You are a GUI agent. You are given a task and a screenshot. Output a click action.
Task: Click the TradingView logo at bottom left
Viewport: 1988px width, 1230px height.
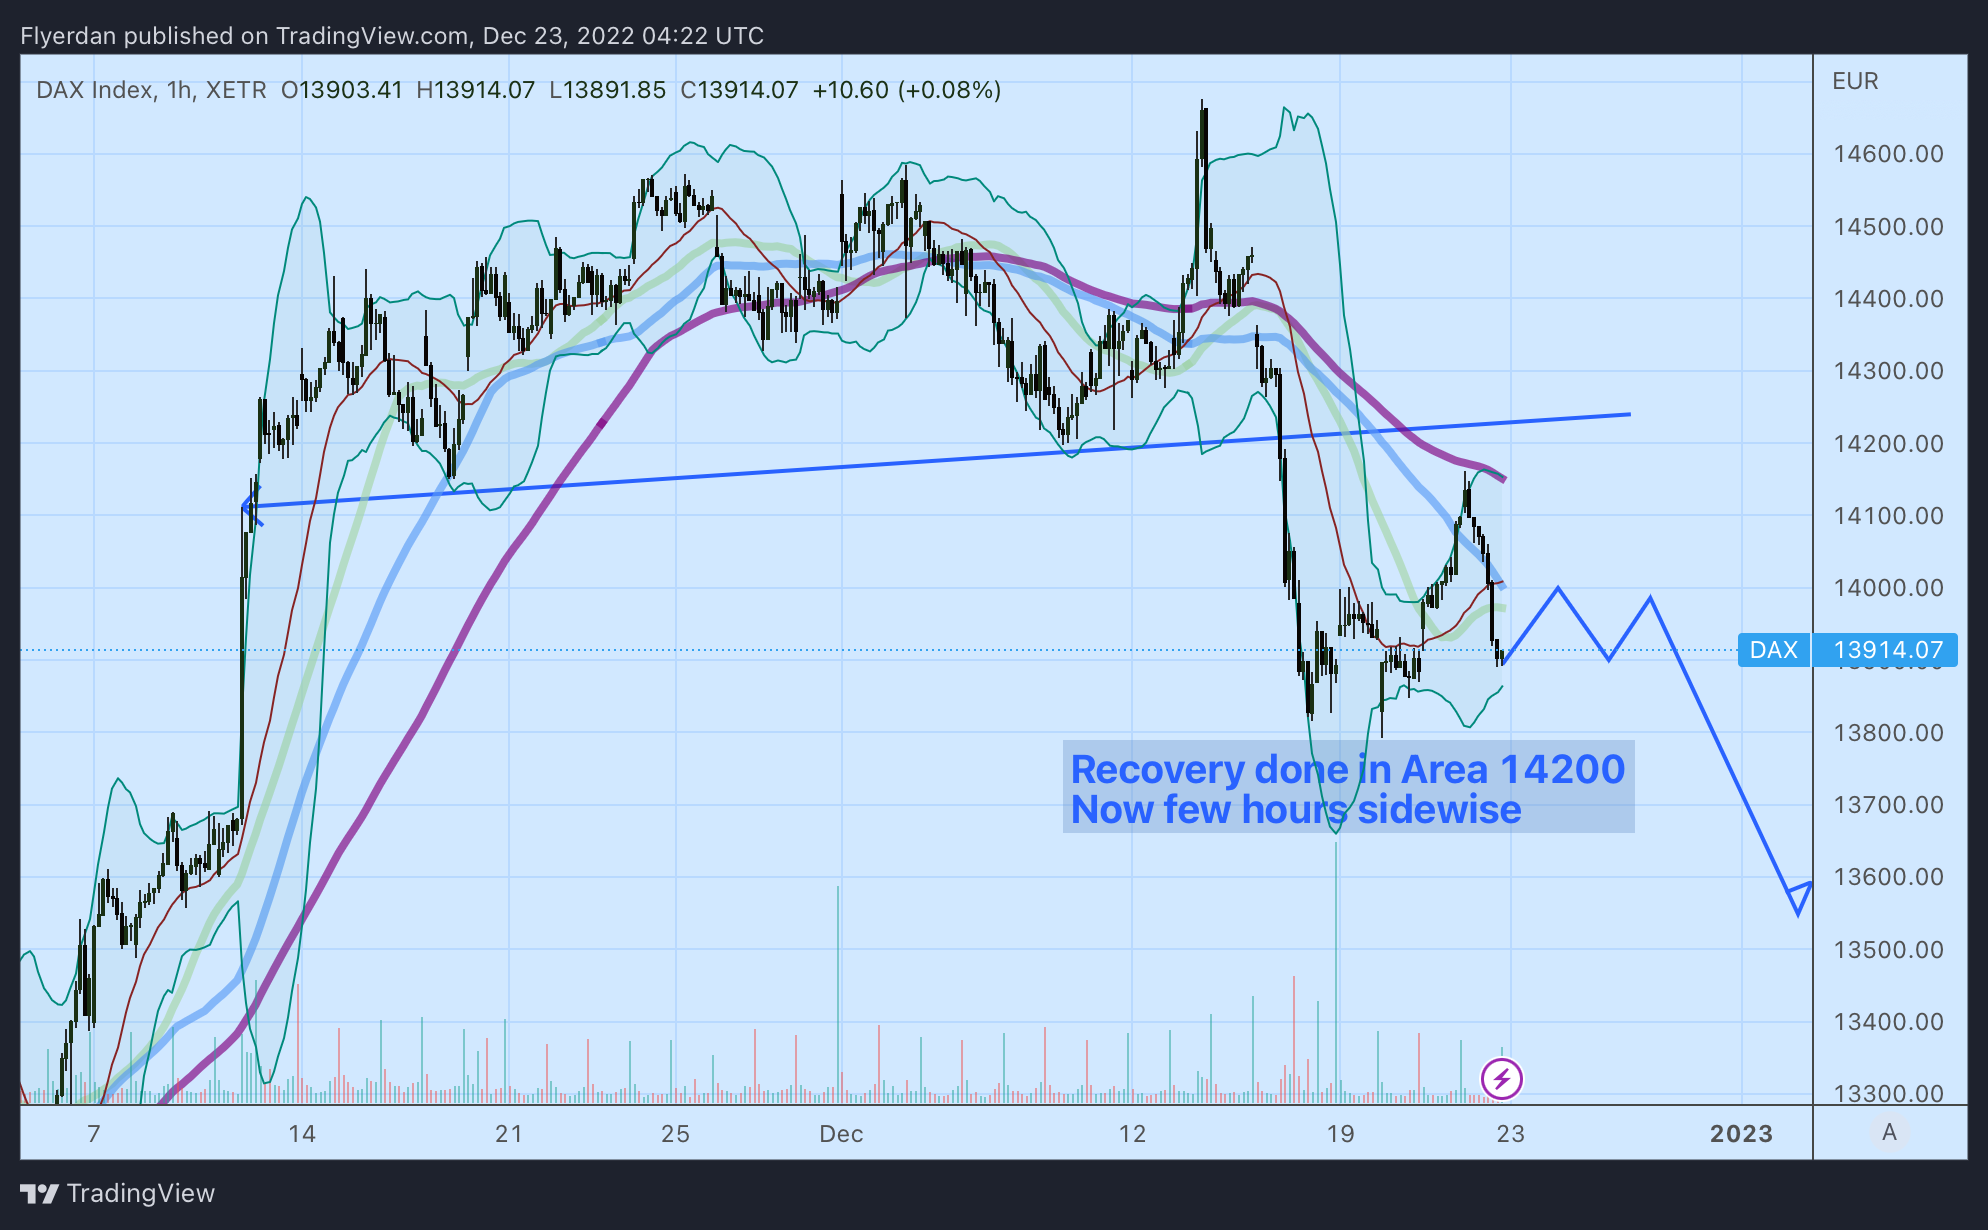[x=118, y=1193]
